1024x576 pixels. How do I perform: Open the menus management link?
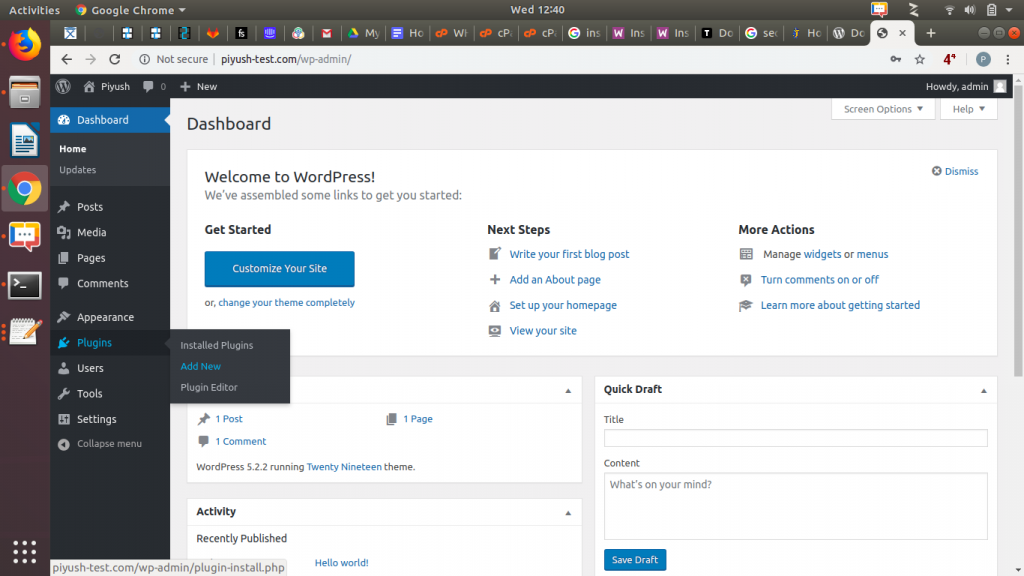(872, 254)
